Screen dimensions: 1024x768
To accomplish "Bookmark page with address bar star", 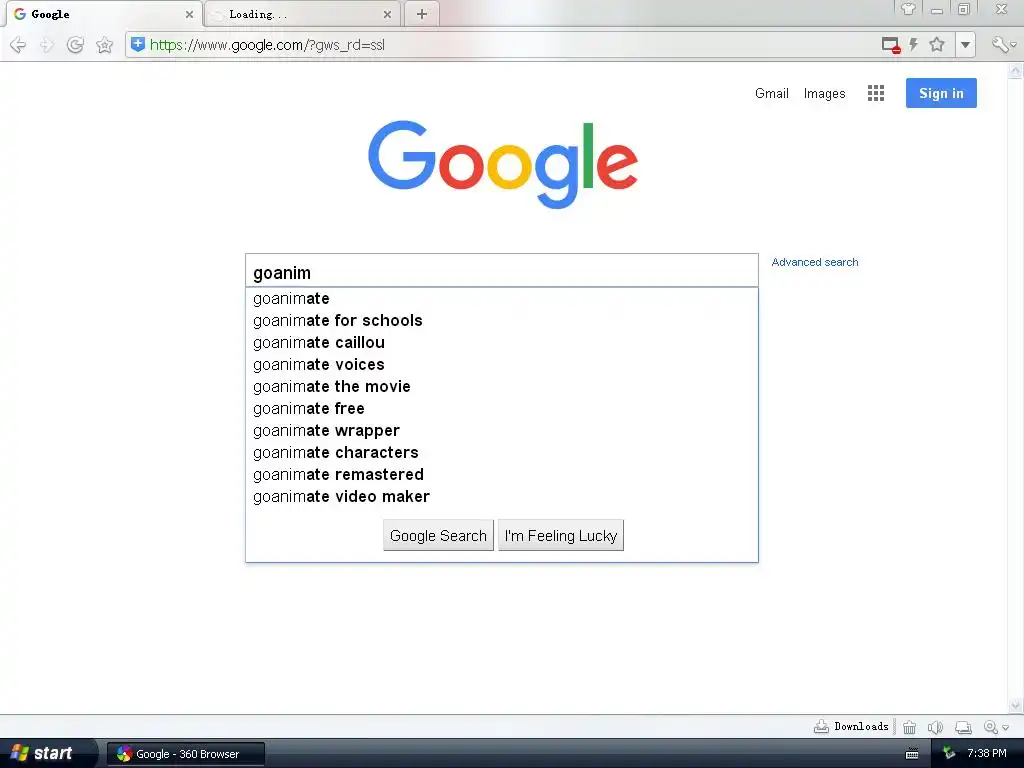I will [x=937, y=44].
